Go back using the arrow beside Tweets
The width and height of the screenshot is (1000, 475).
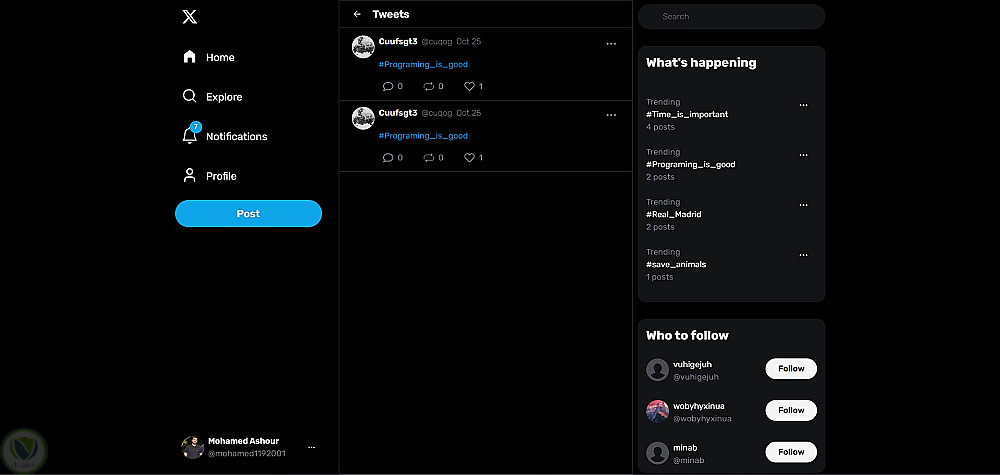click(x=357, y=15)
